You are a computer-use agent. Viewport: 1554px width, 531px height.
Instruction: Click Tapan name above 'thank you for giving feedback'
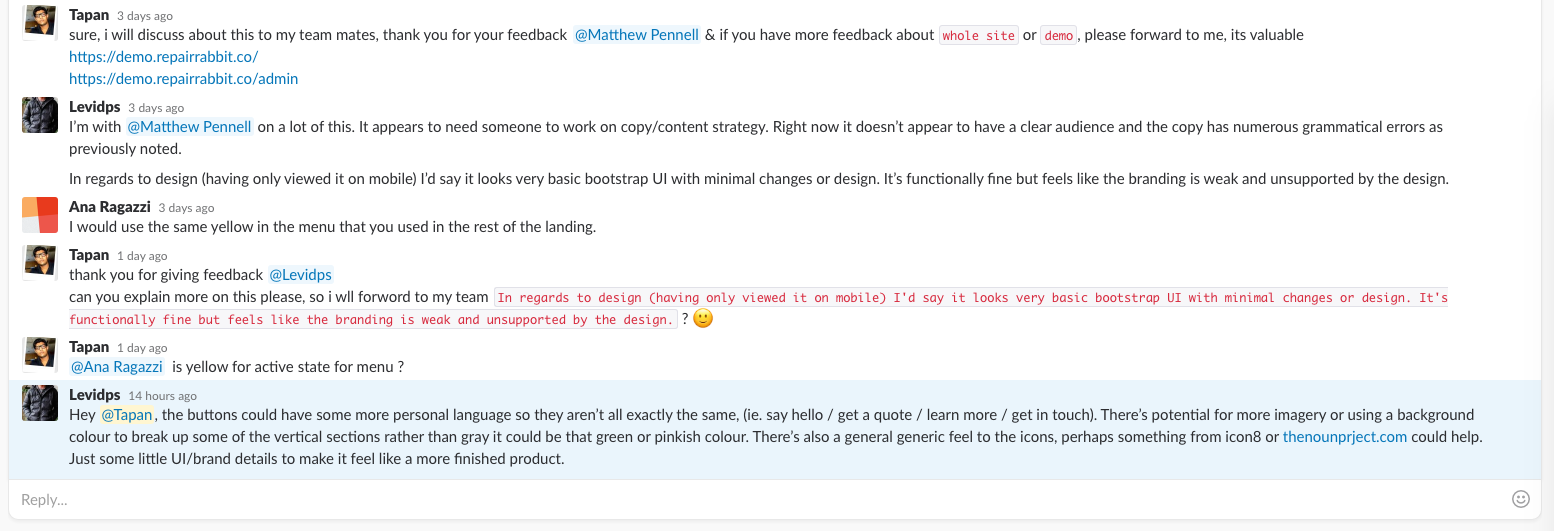(89, 255)
